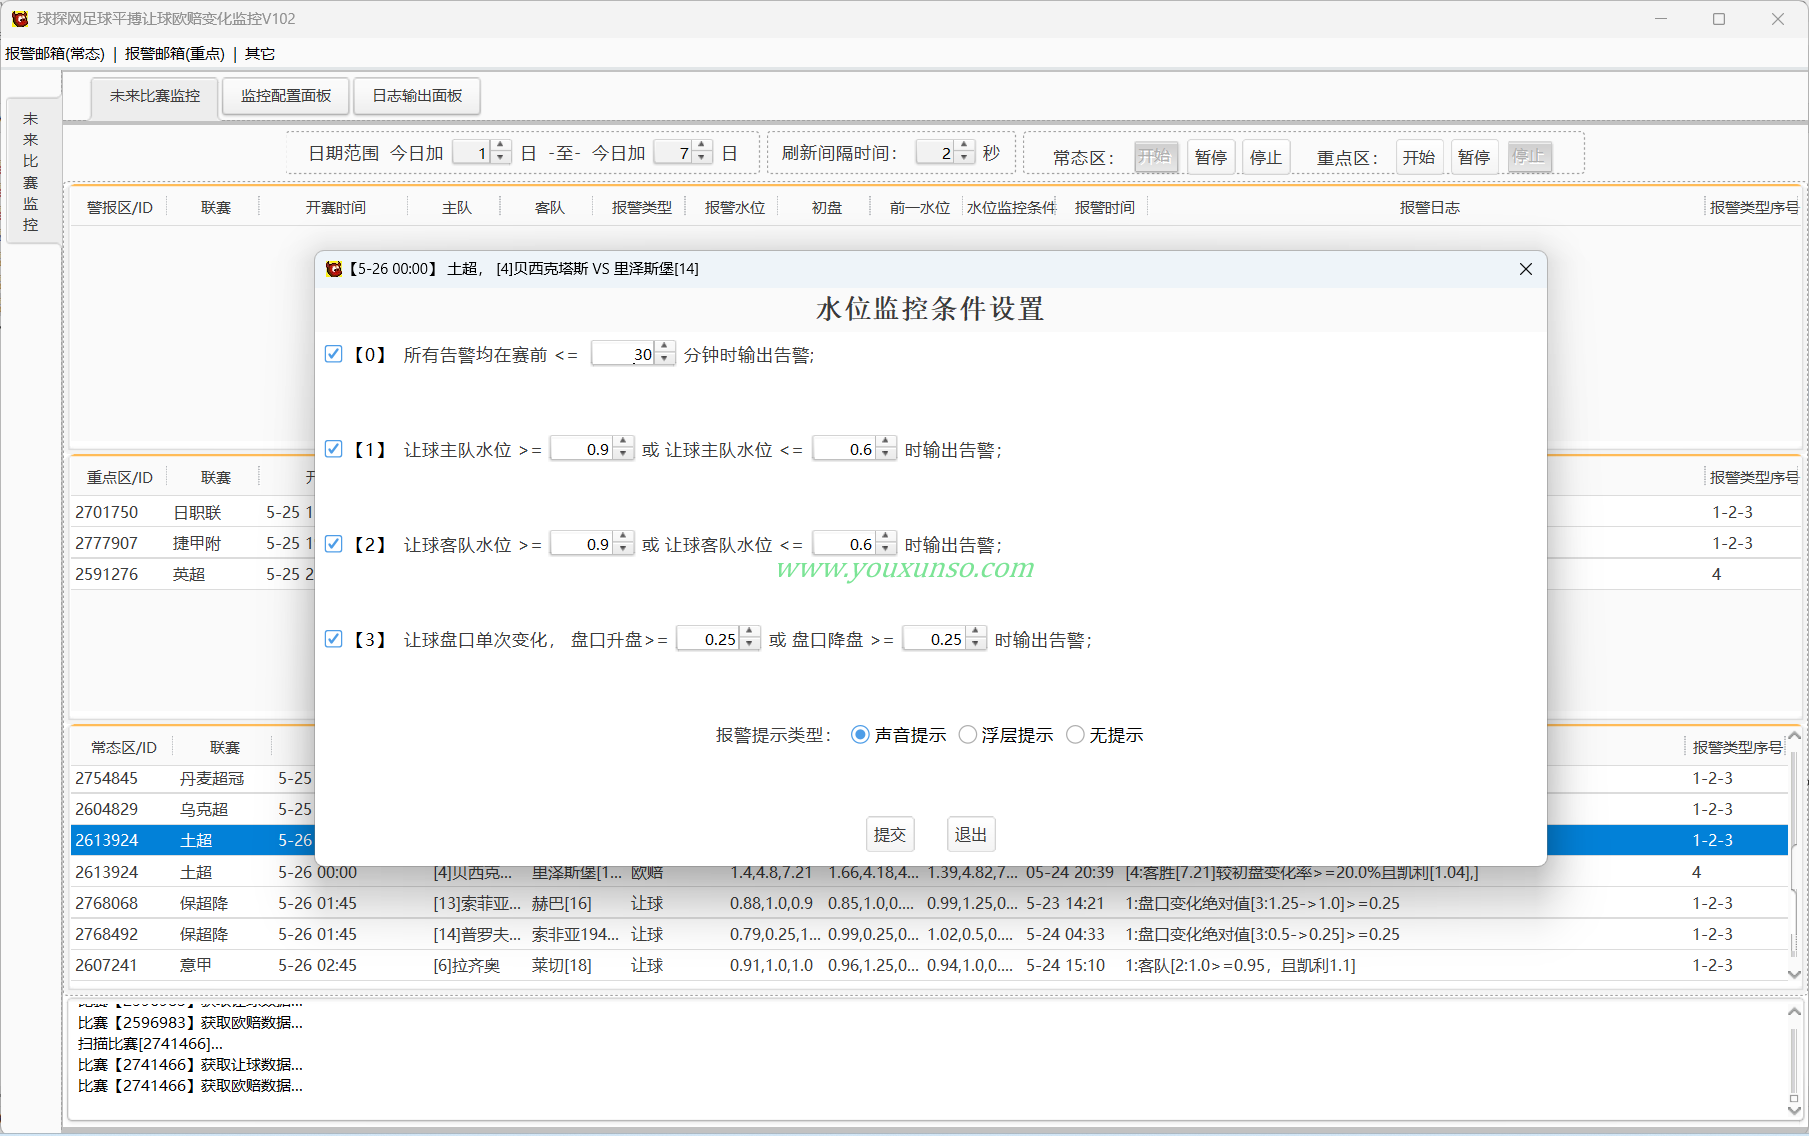This screenshot has width=1809, height=1136.
Task: Disable the rule 【3】 handicap change checkbox
Action: pos(334,639)
